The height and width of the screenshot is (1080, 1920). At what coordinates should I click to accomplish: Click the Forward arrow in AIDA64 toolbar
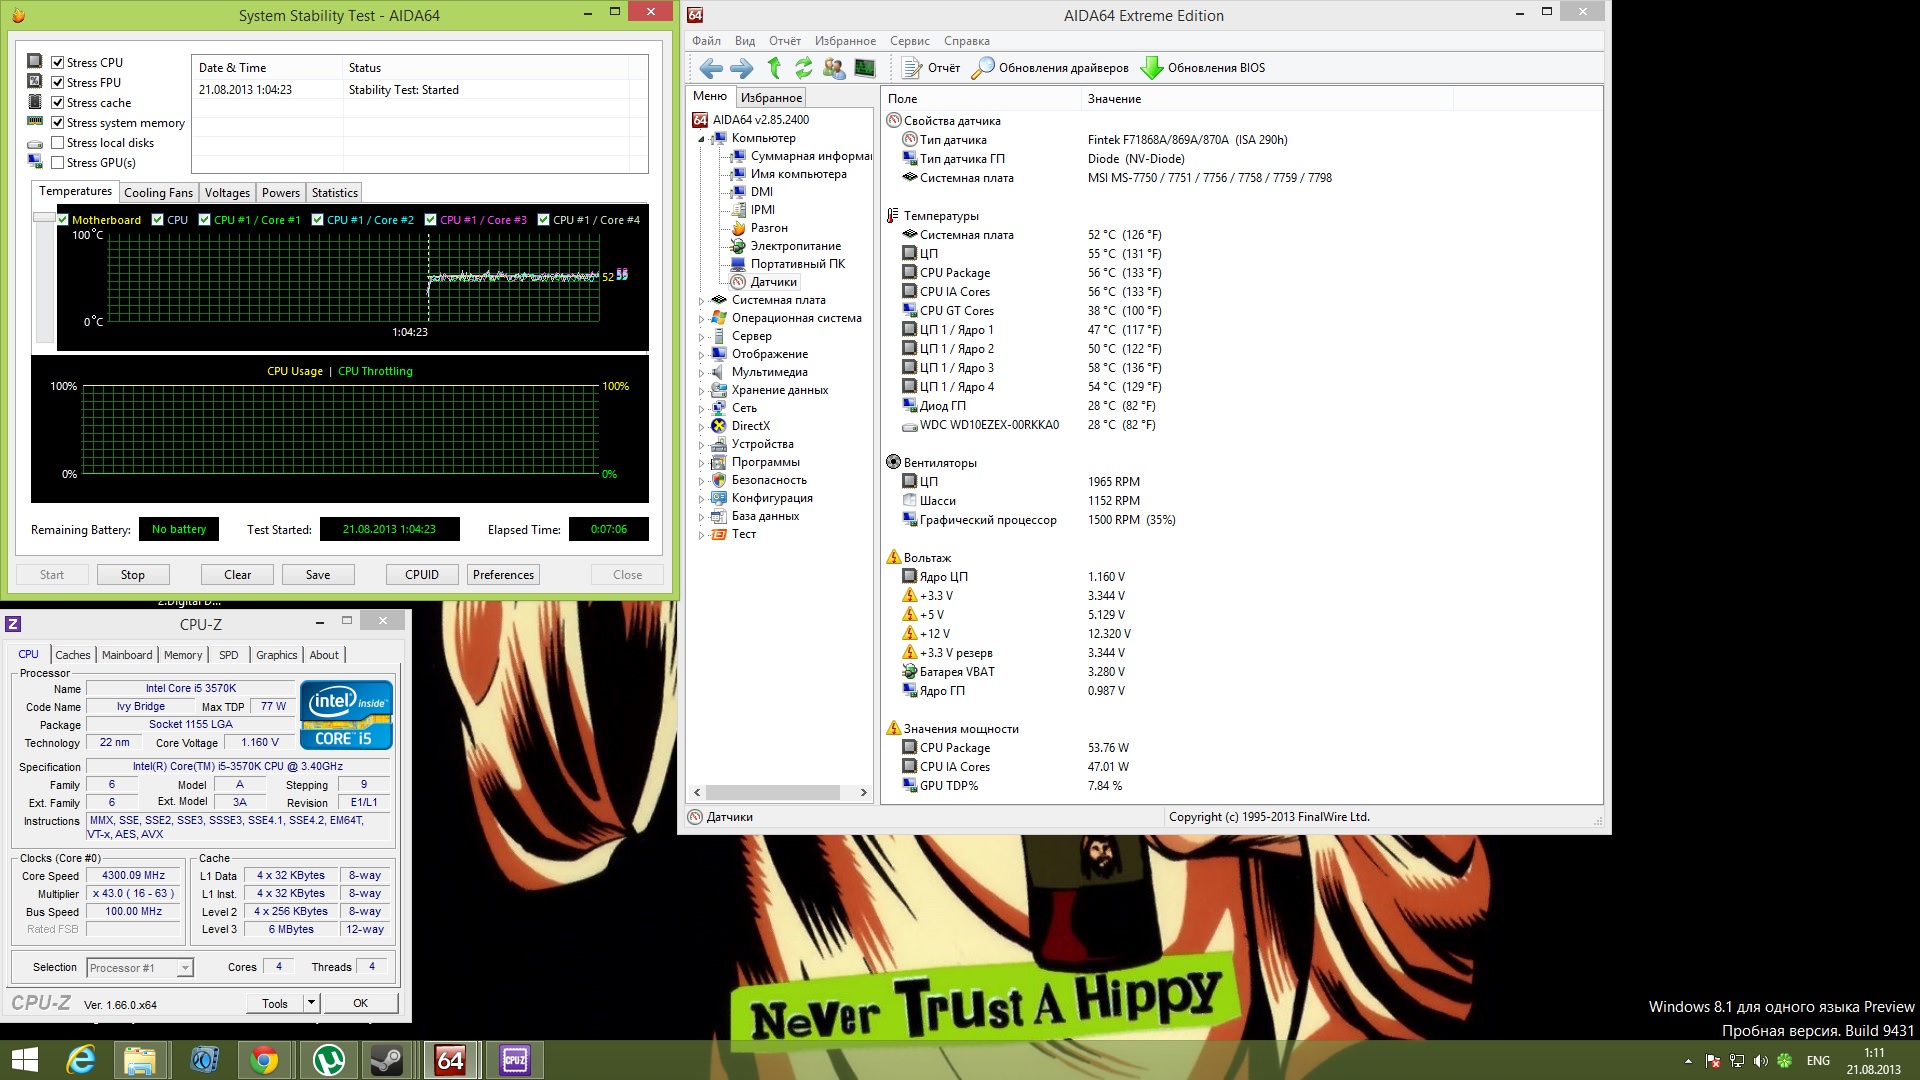(742, 68)
